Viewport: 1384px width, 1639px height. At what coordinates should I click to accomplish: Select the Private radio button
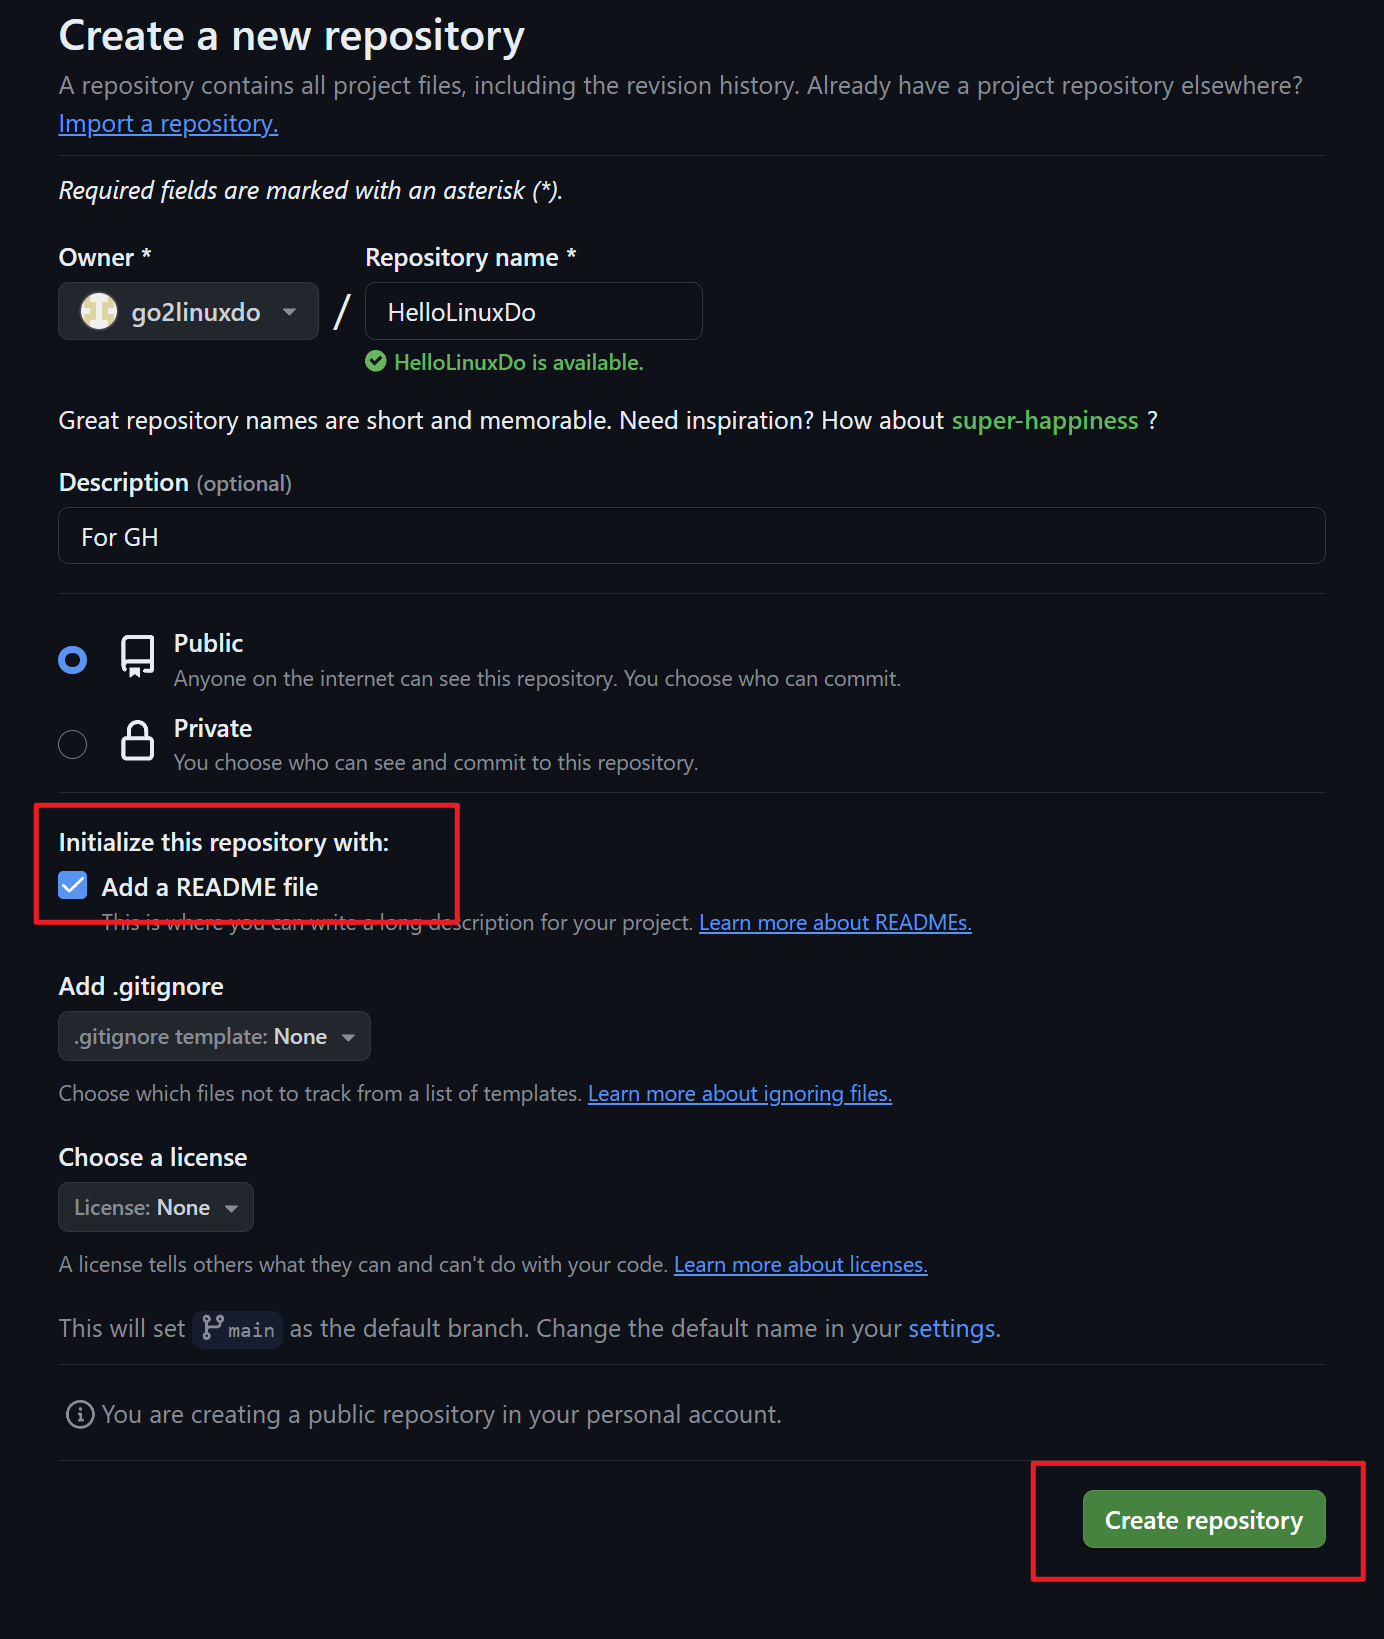73,744
